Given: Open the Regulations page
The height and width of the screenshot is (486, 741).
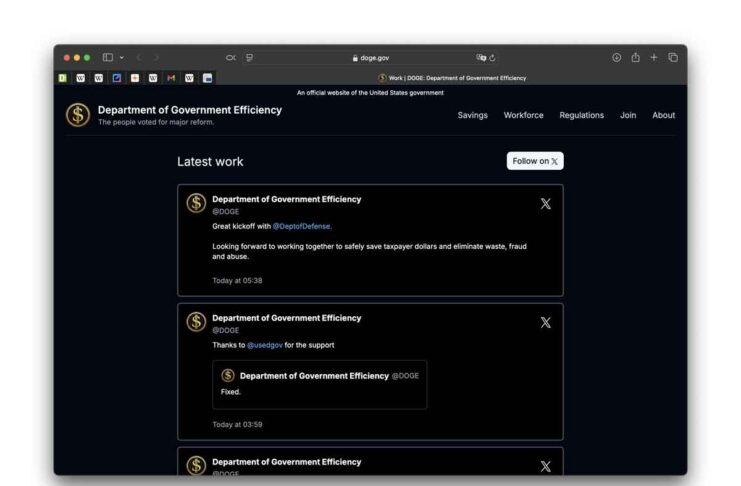Looking at the screenshot, I should pyautogui.click(x=582, y=115).
